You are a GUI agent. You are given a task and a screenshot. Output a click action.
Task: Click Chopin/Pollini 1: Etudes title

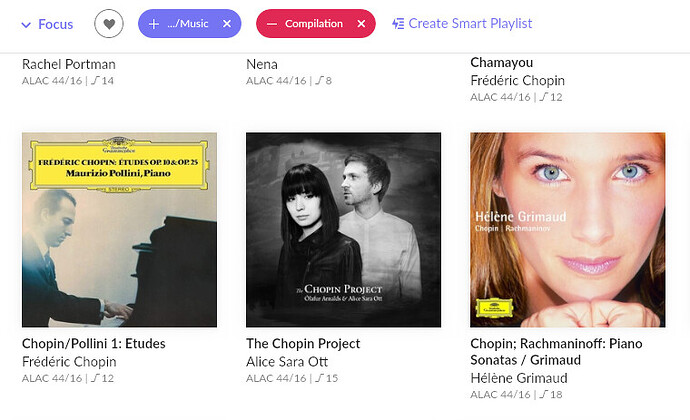point(94,344)
